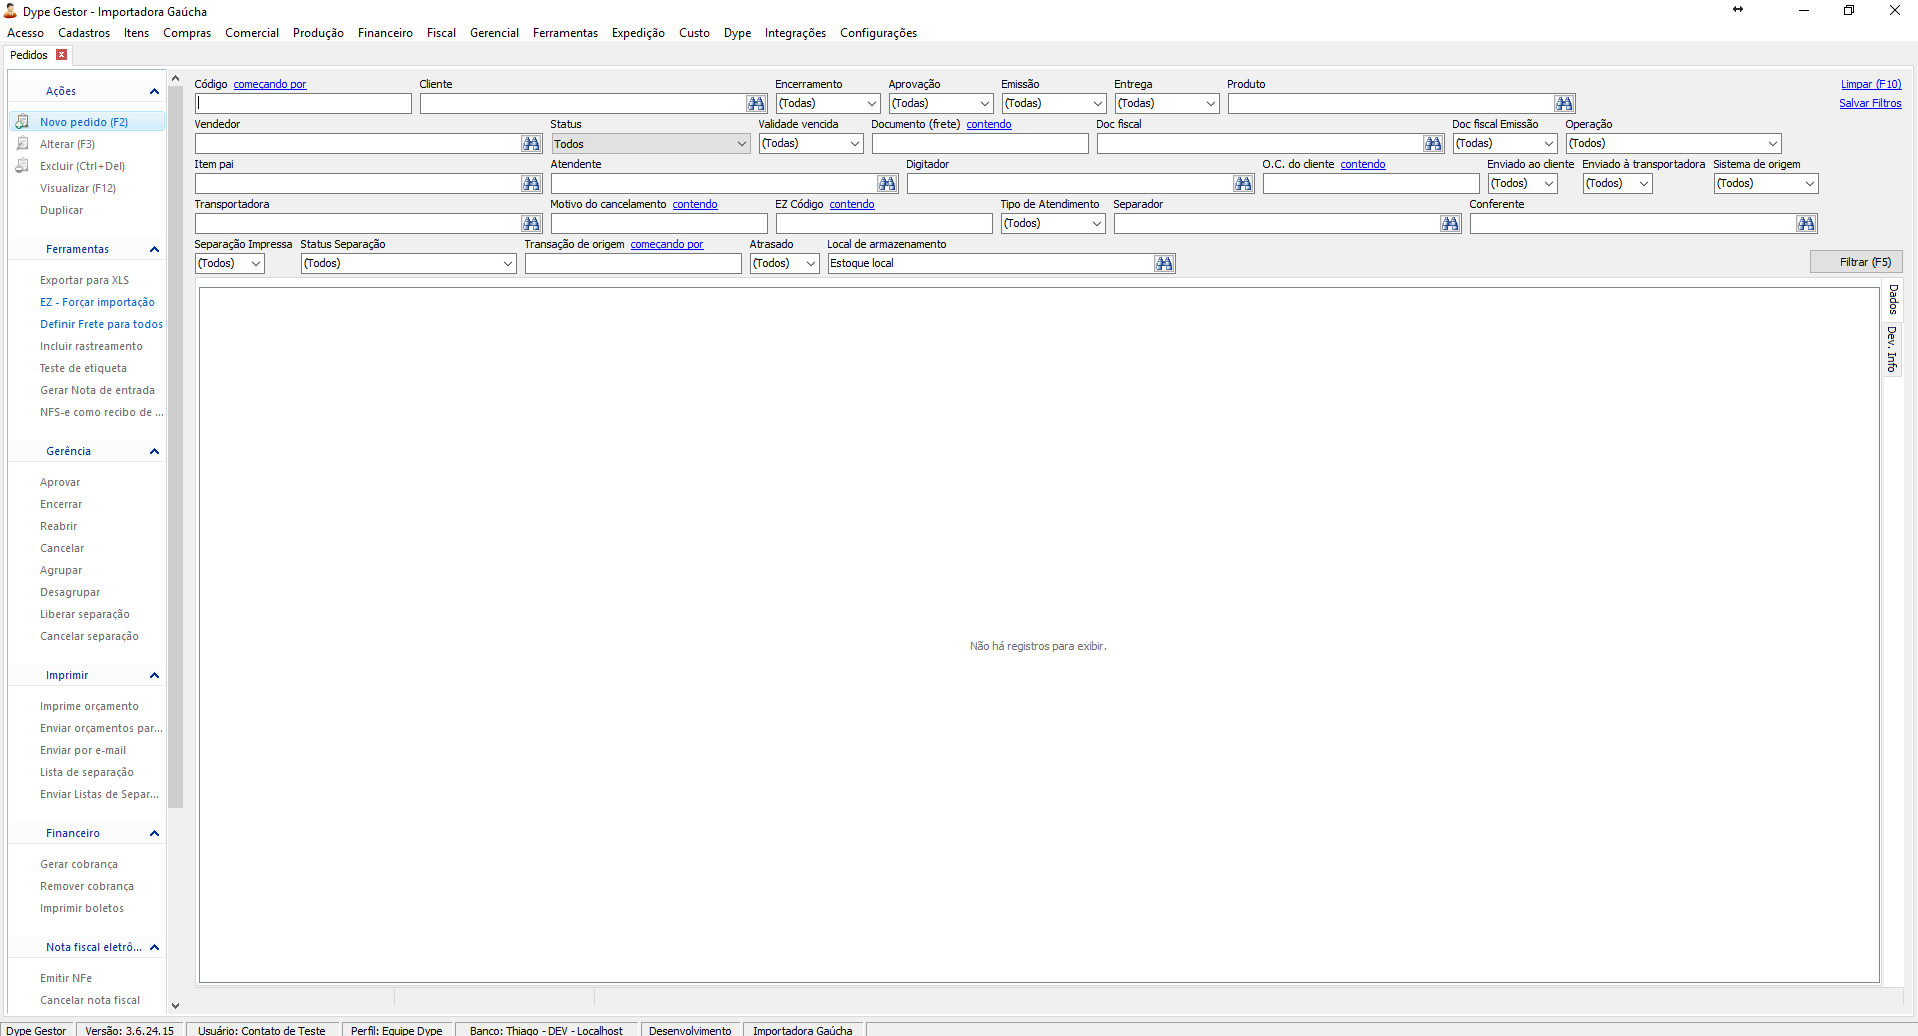1918x1036 pixels.
Task: Open the Status dropdown showing Todos
Action: [650, 144]
